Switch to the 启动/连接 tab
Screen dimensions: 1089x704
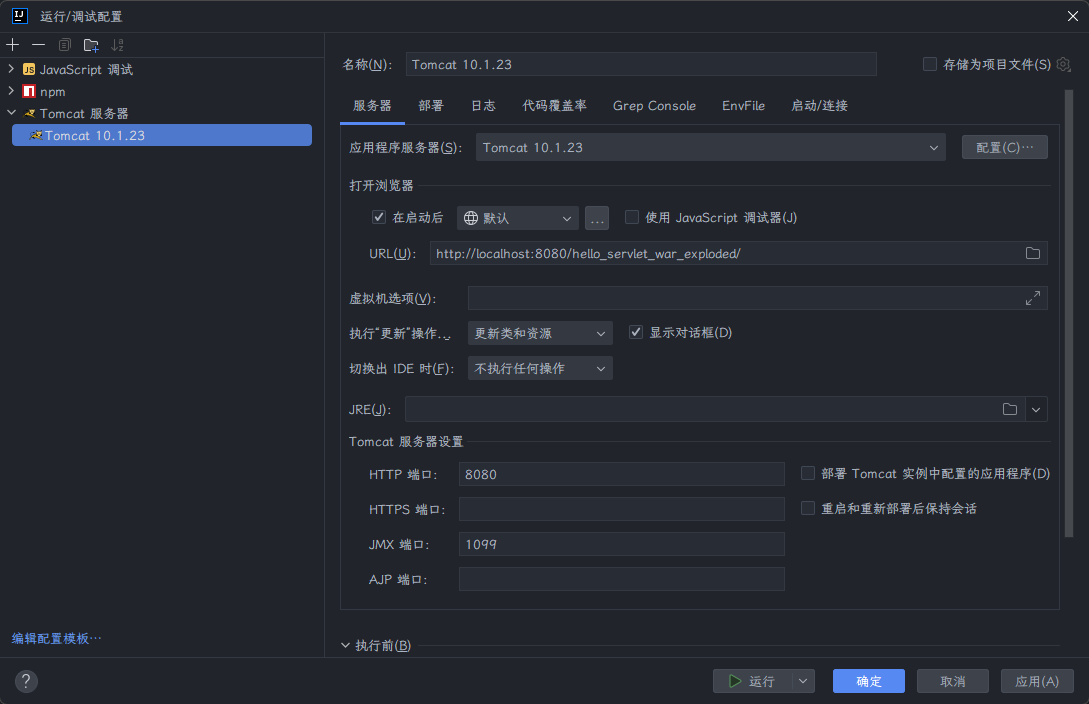pyautogui.click(x=820, y=106)
